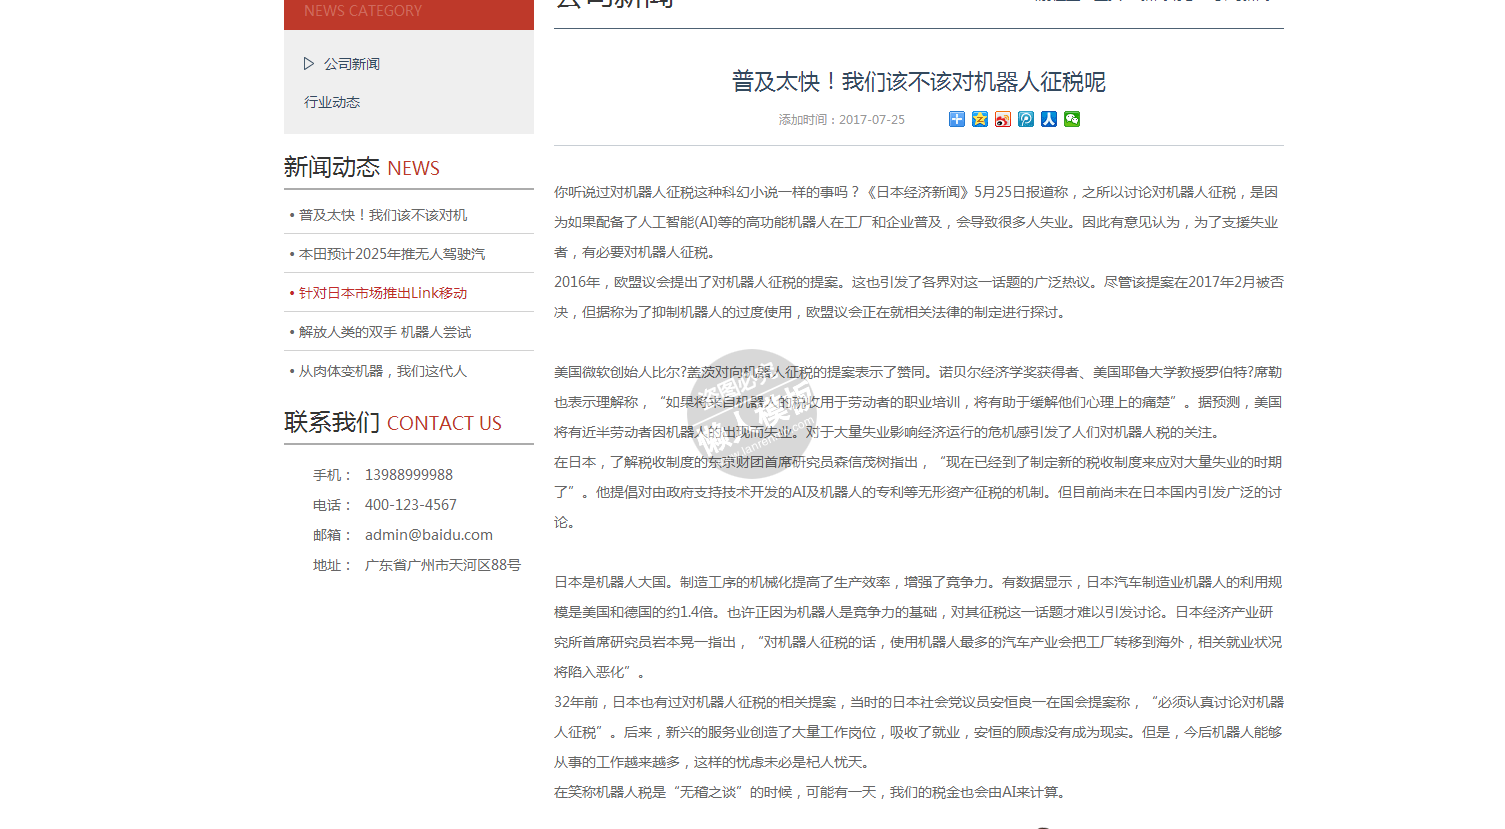Open the blue plus more-sharing icon
This screenshot has width=1505, height=829.
coord(957,119)
